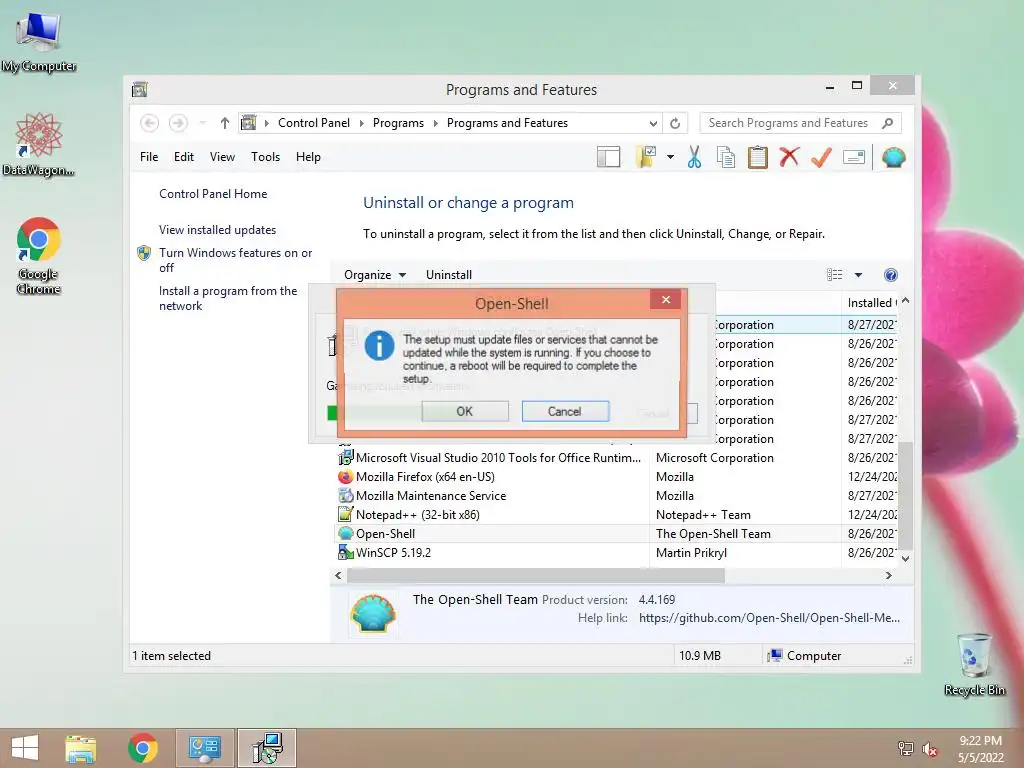Image resolution: width=1024 pixels, height=768 pixels.
Task: Click the red X Delete toolbar icon
Action: (x=790, y=157)
